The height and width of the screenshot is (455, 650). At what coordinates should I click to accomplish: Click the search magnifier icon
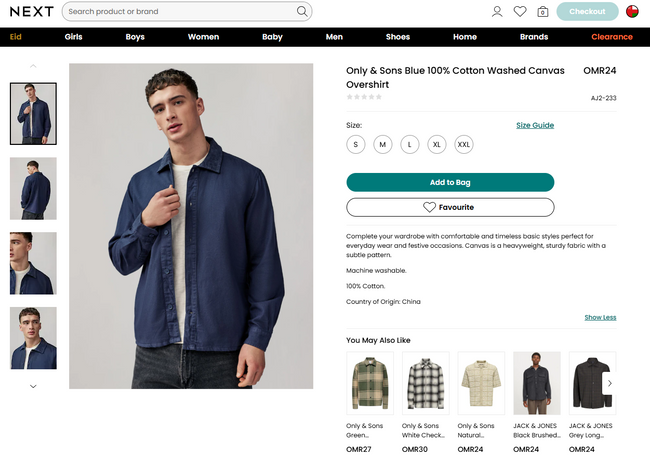coord(302,12)
